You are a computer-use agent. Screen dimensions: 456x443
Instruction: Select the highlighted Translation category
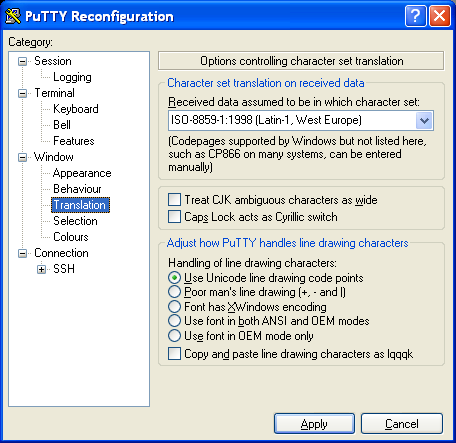point(80,205)
